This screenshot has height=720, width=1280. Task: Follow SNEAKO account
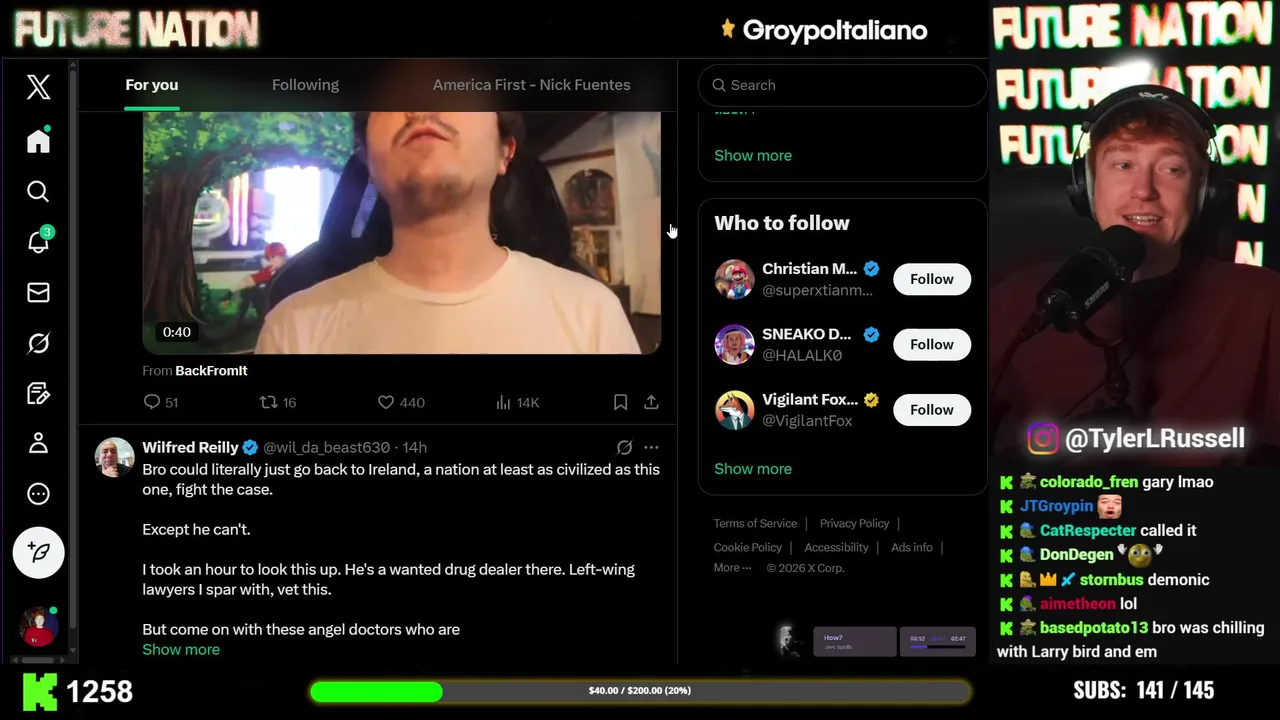click(x=932, y=344)
